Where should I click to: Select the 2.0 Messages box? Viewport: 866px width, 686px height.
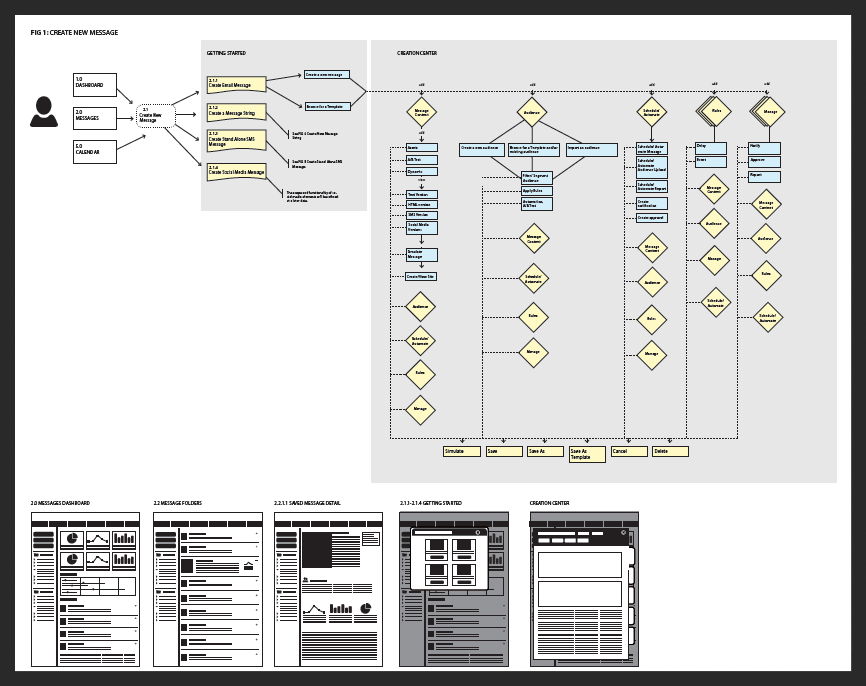click(95, 118)
